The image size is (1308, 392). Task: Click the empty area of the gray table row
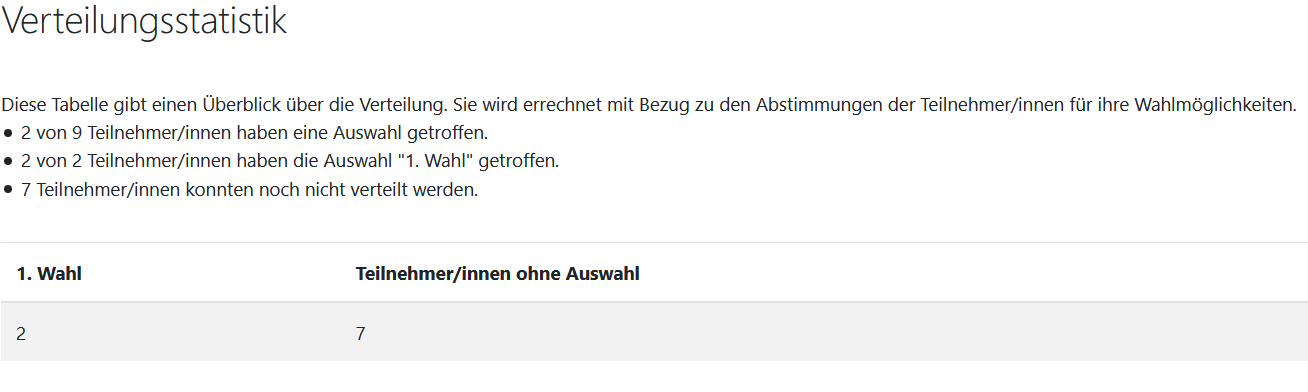pos(830,334)
